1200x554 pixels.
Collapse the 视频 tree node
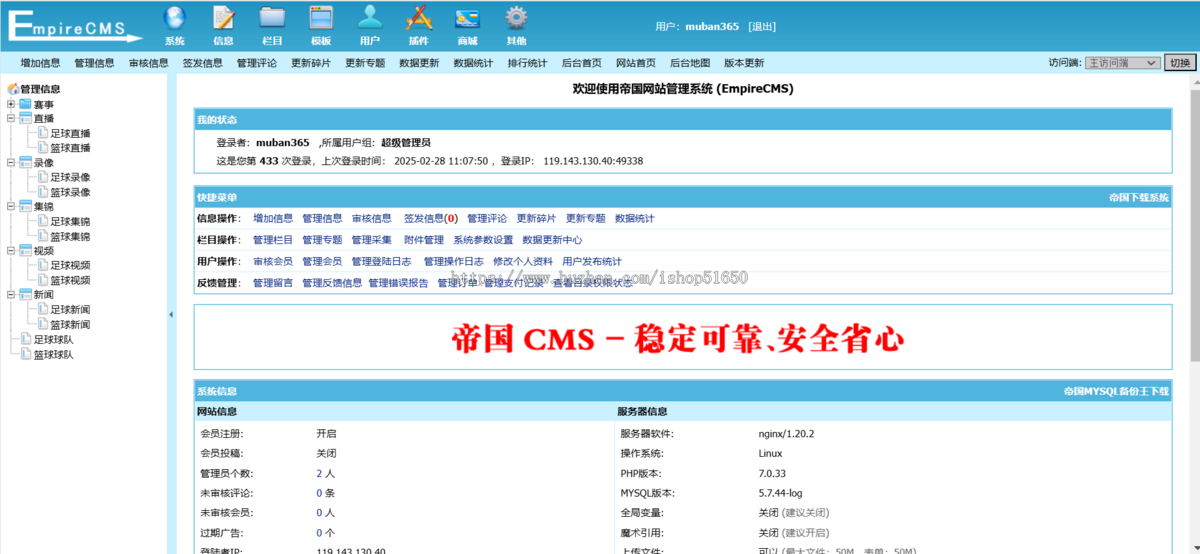(11, 251)
